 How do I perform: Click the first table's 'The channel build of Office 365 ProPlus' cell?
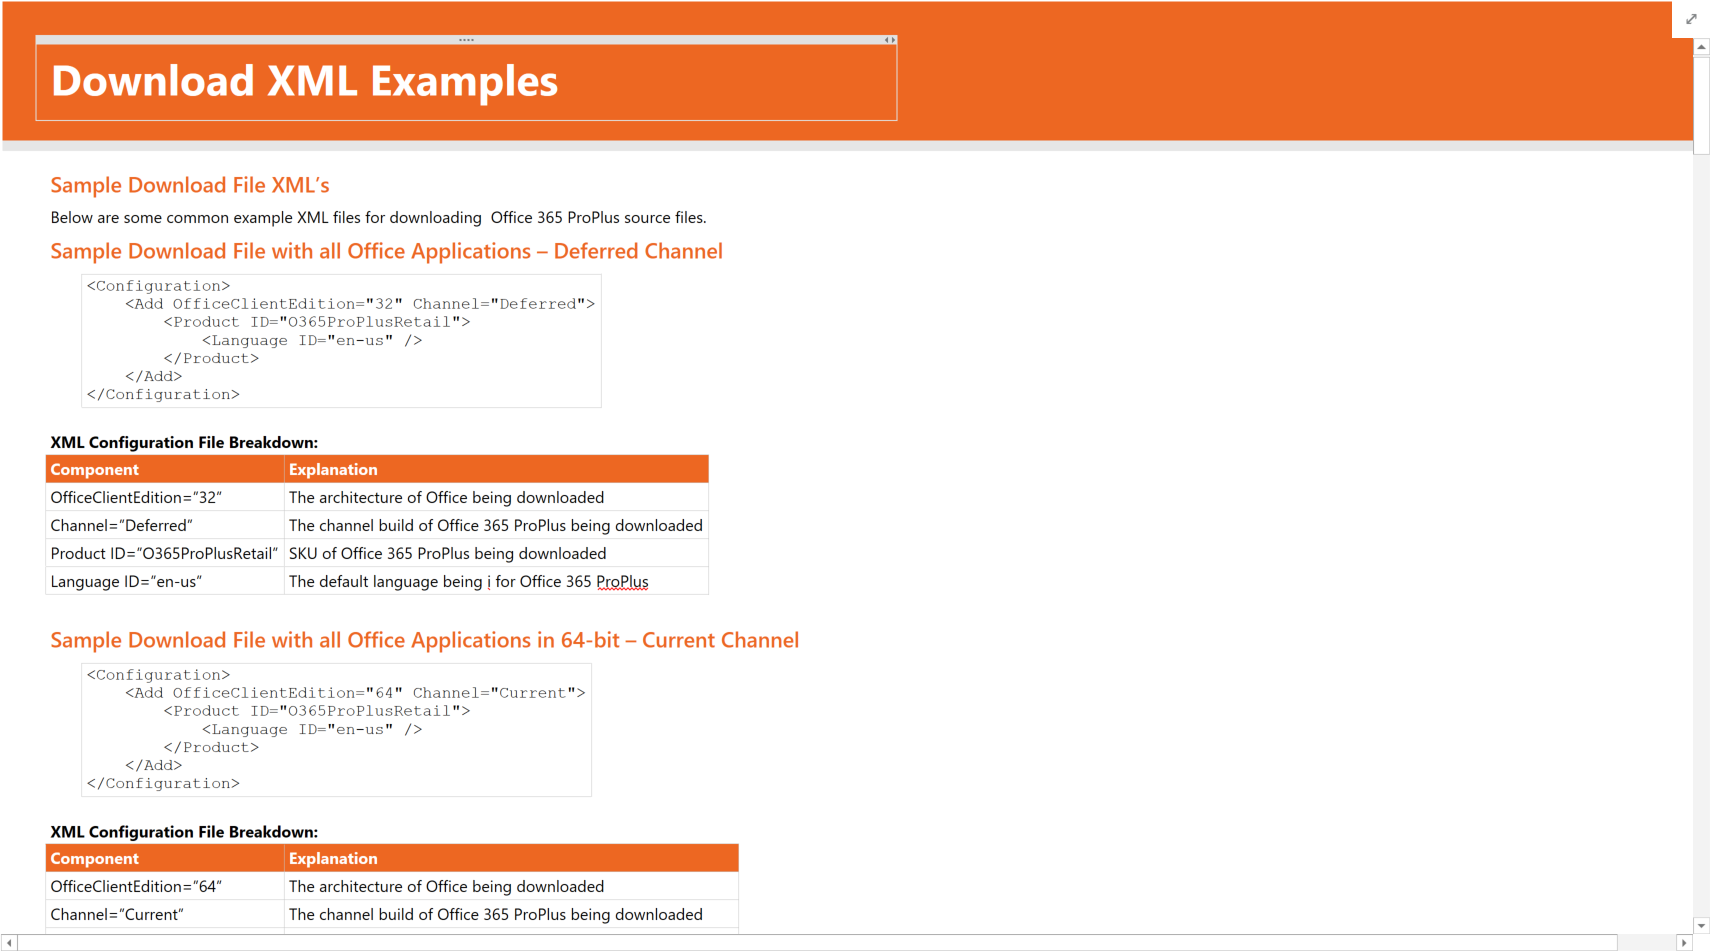coord(497,525)
